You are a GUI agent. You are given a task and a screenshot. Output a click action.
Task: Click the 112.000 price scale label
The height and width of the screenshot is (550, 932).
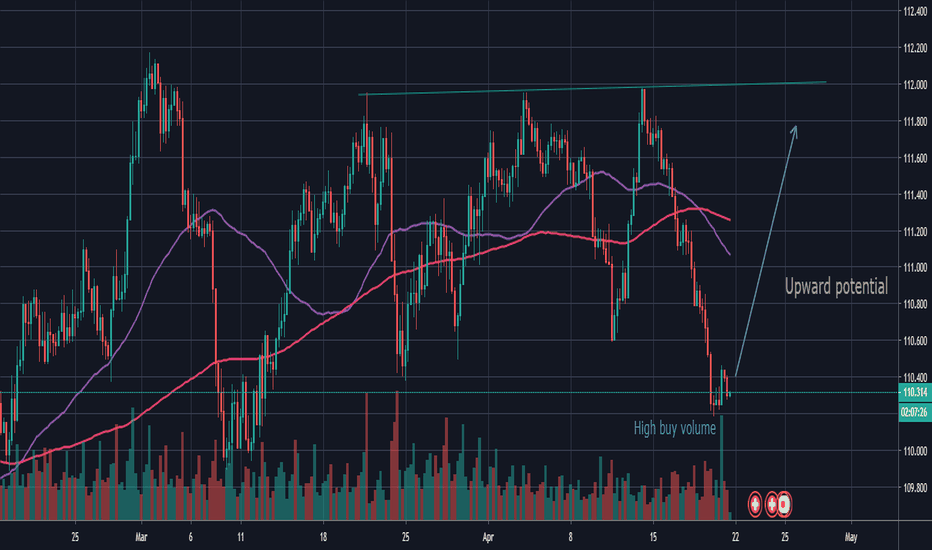click(x=915, y=85)
